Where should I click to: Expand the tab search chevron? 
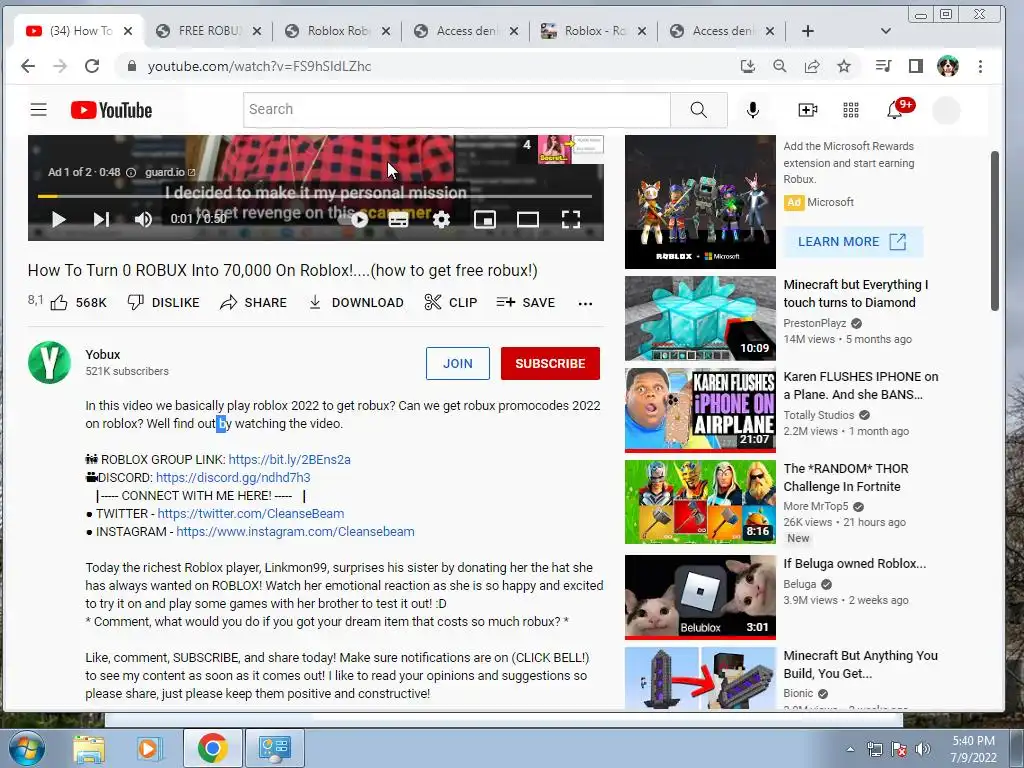point(886,31)
